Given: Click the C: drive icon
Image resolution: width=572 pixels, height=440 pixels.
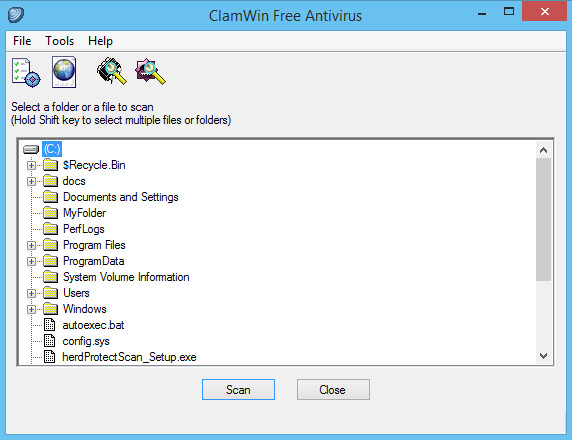Looking at the screenshot, I should (x=31, y=149).
